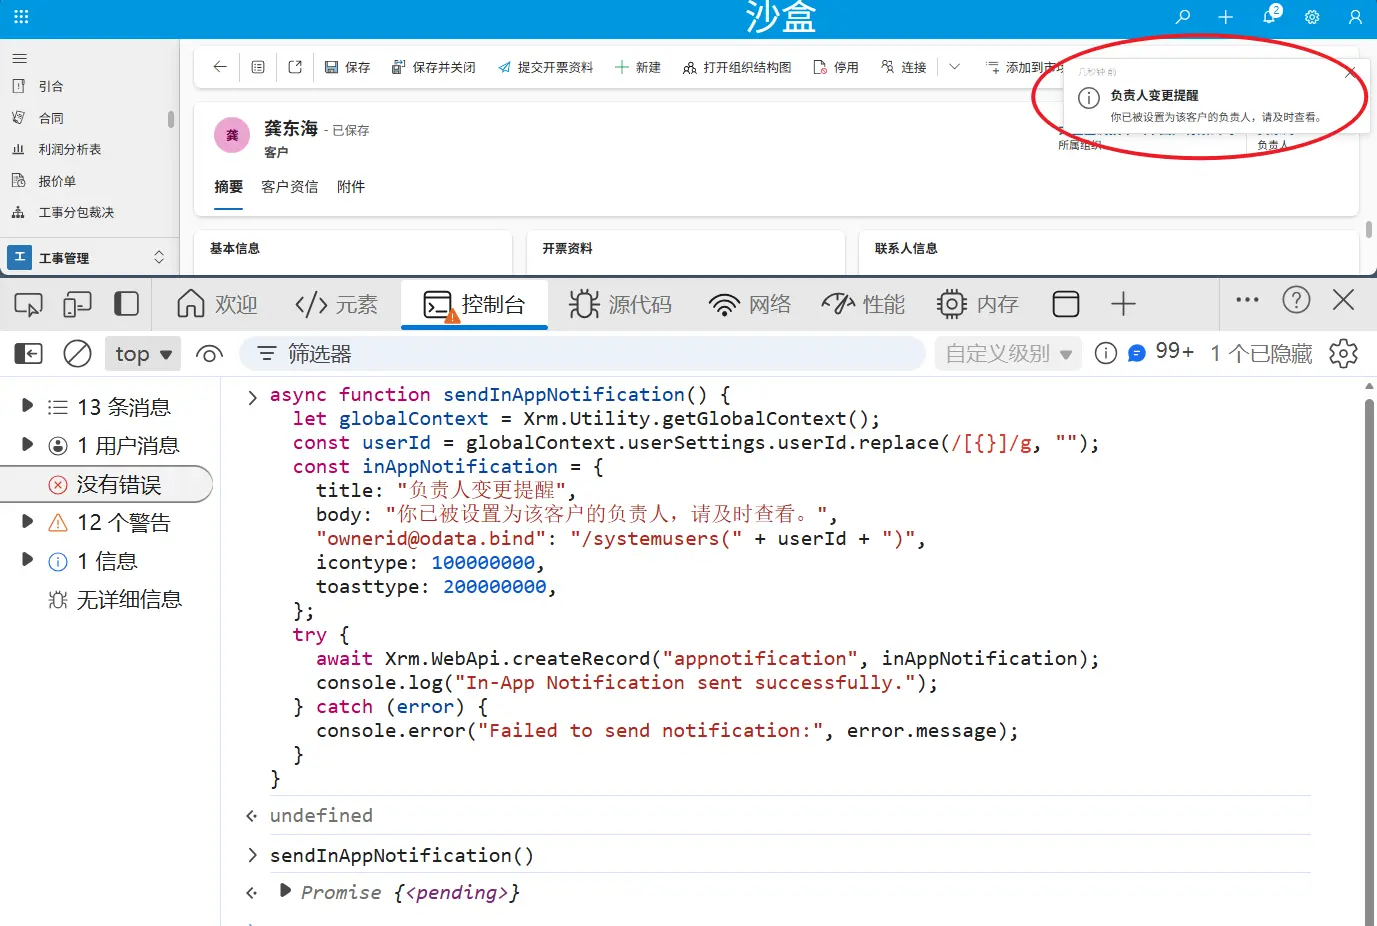Image resolution: width=1377 pixels, height=926 pixels.
Task: Toggle the device emulation toolbar
Action: [x=77, y=303]
